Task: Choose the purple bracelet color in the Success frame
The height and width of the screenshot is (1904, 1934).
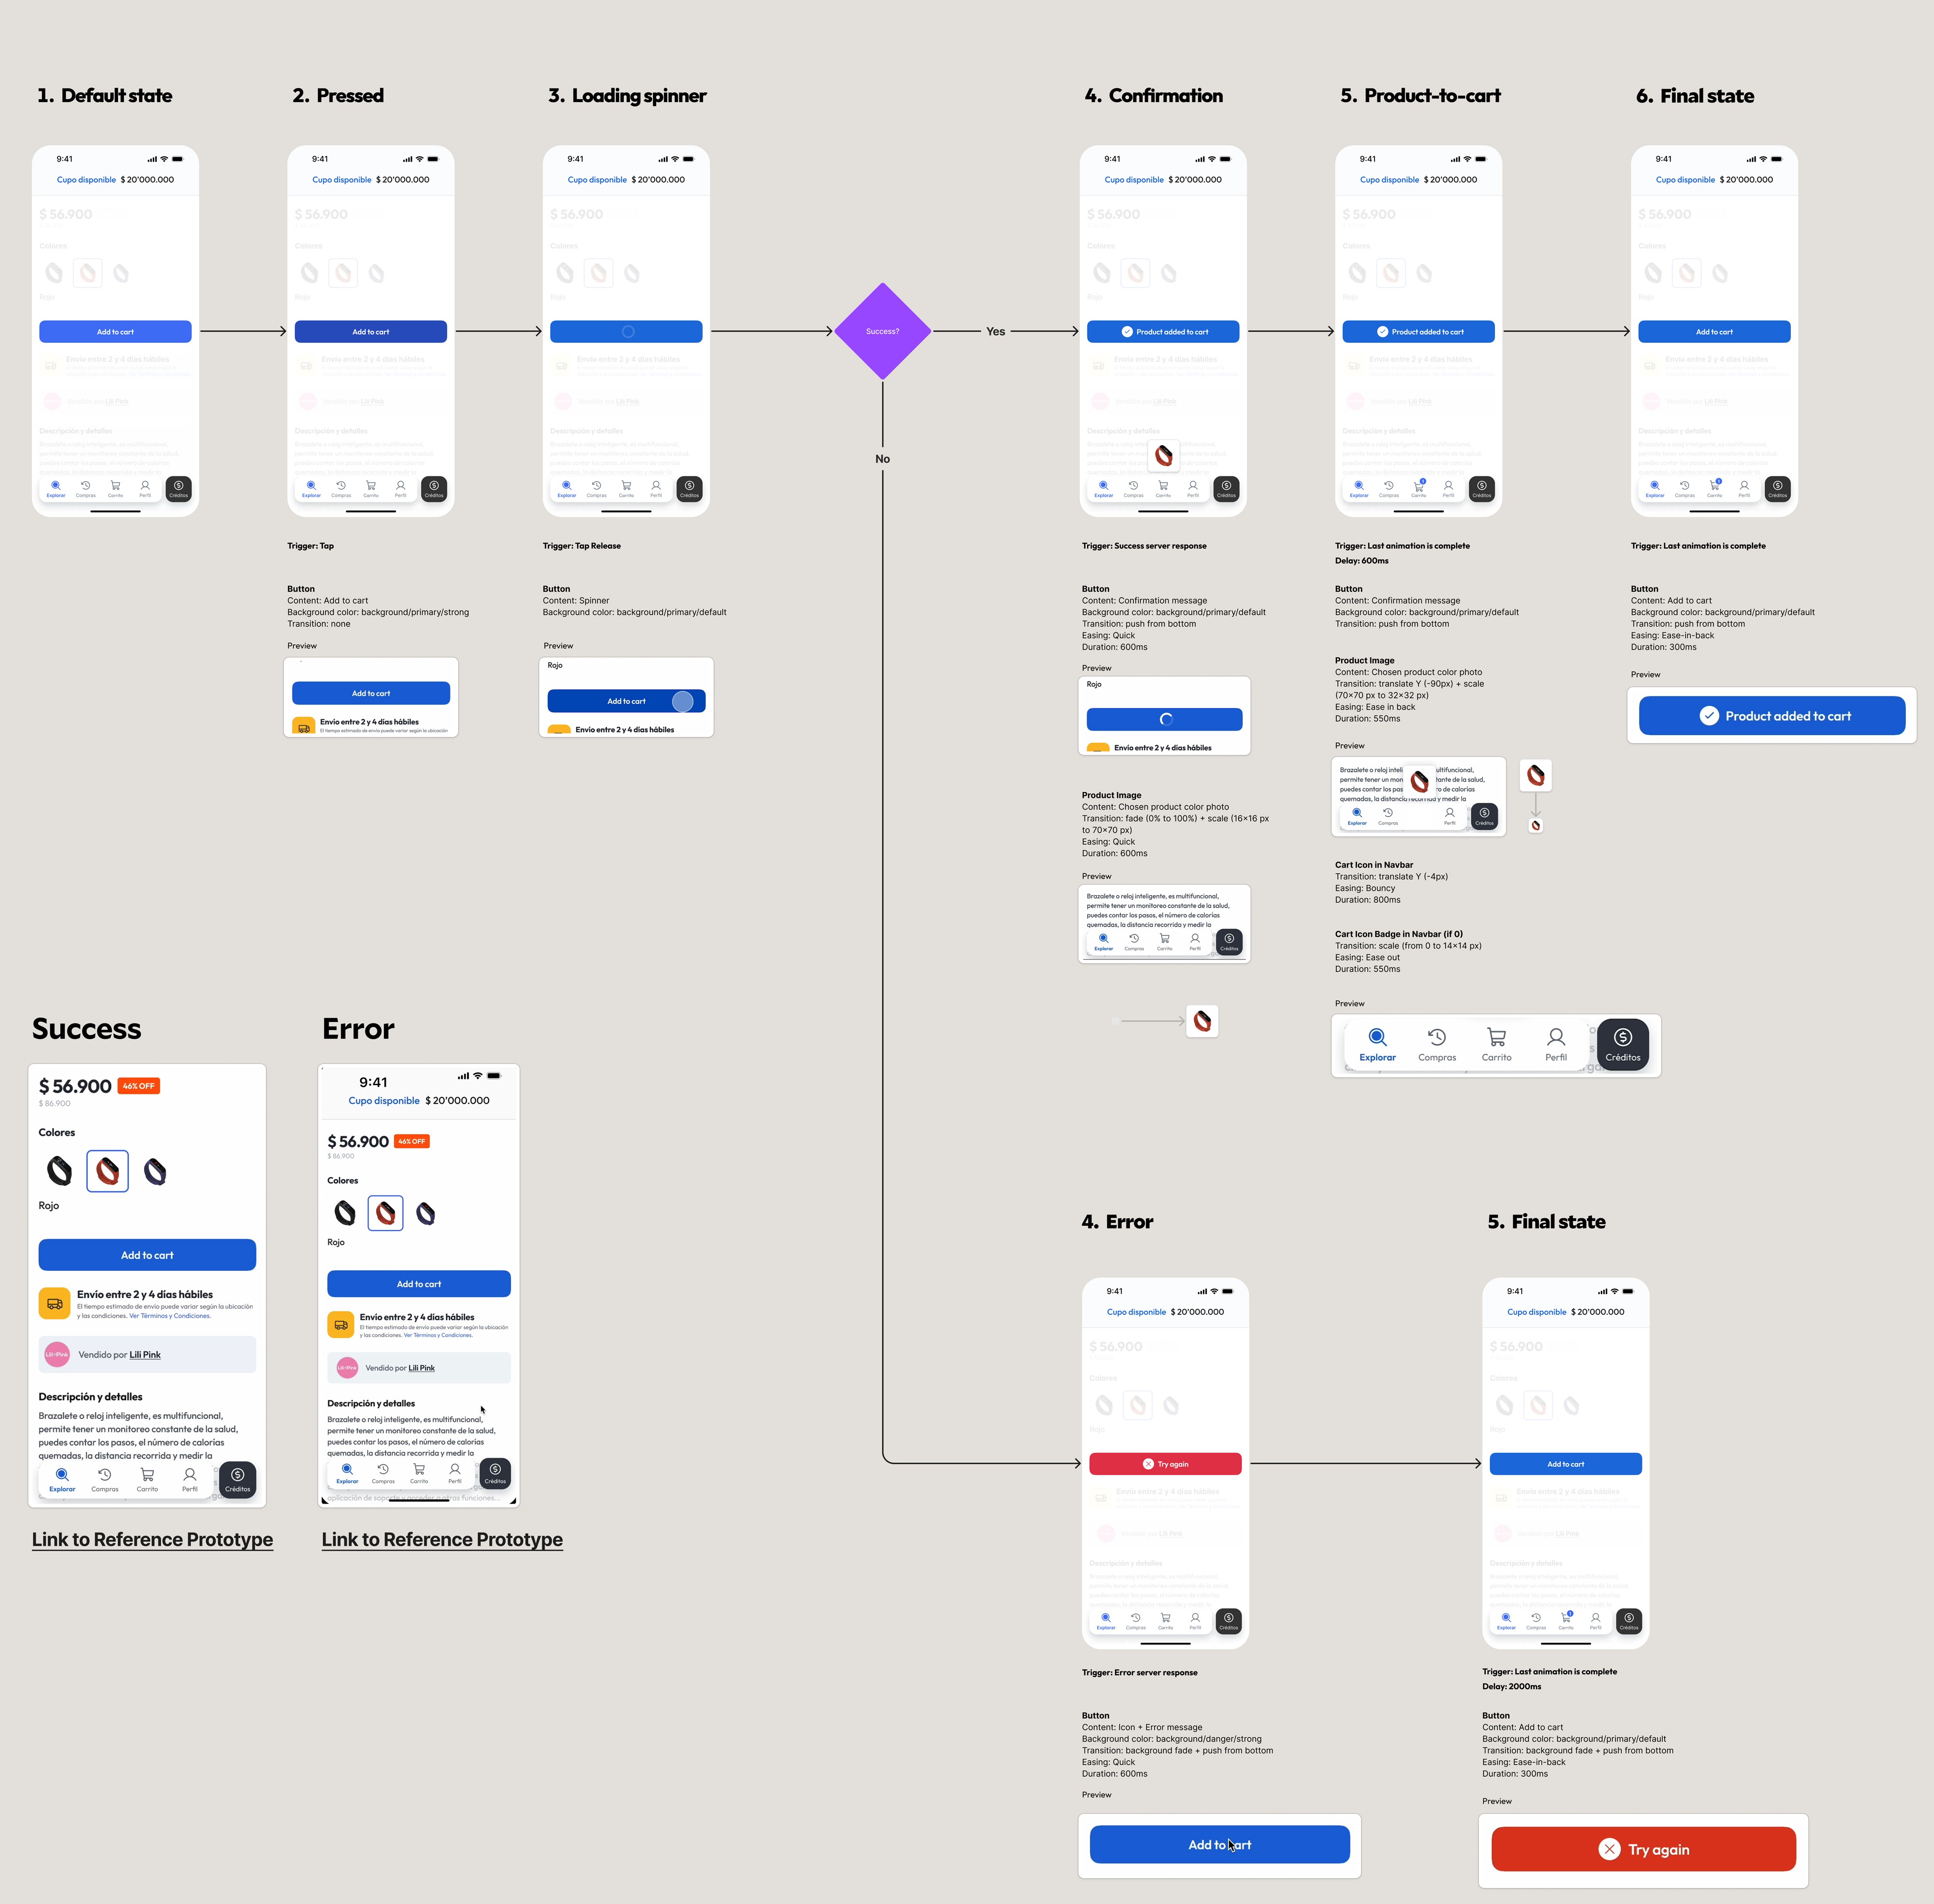Action: [x=154, y=1171]
